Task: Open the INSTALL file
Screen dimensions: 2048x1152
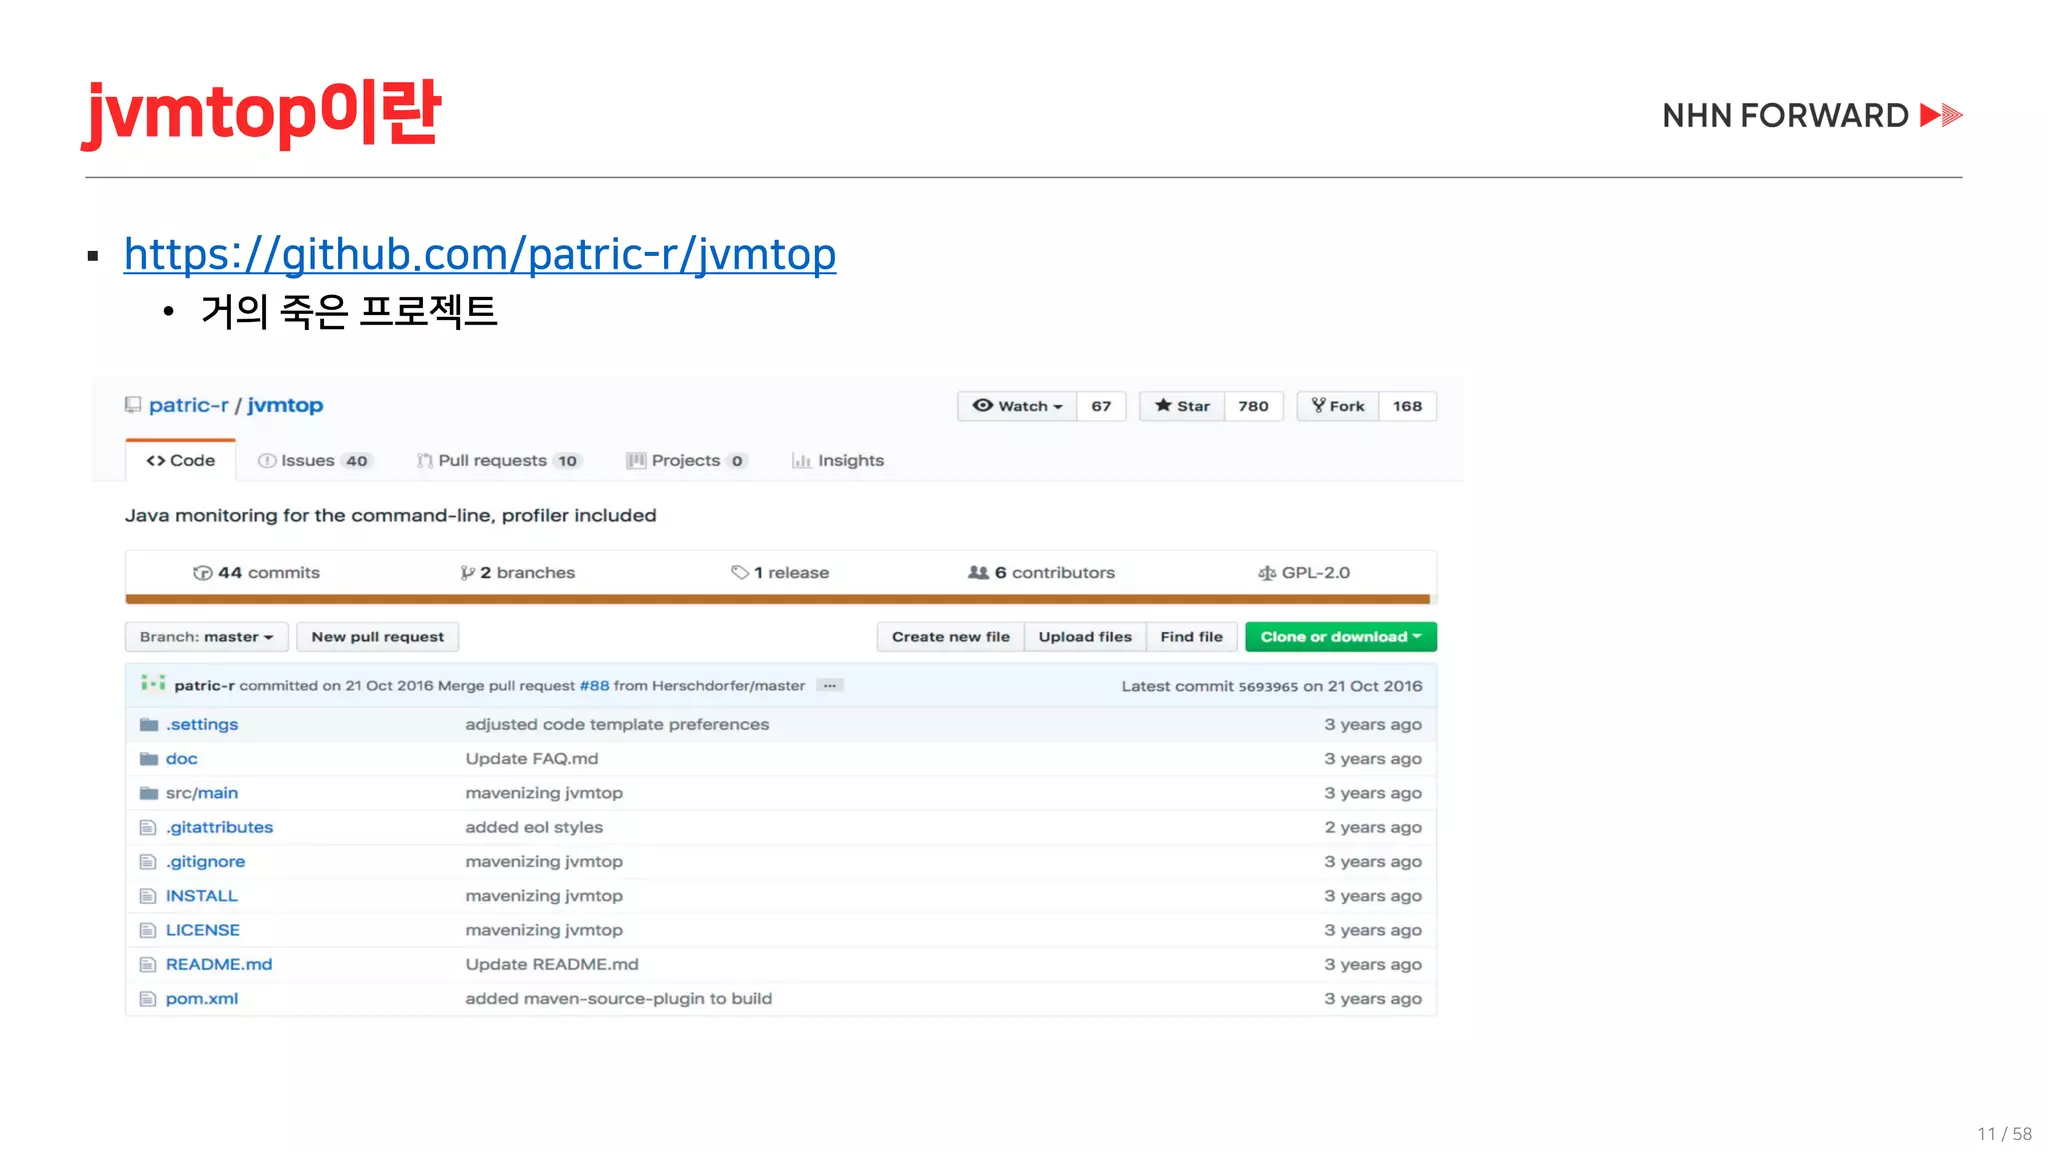Action: click(x=202, y=896)
